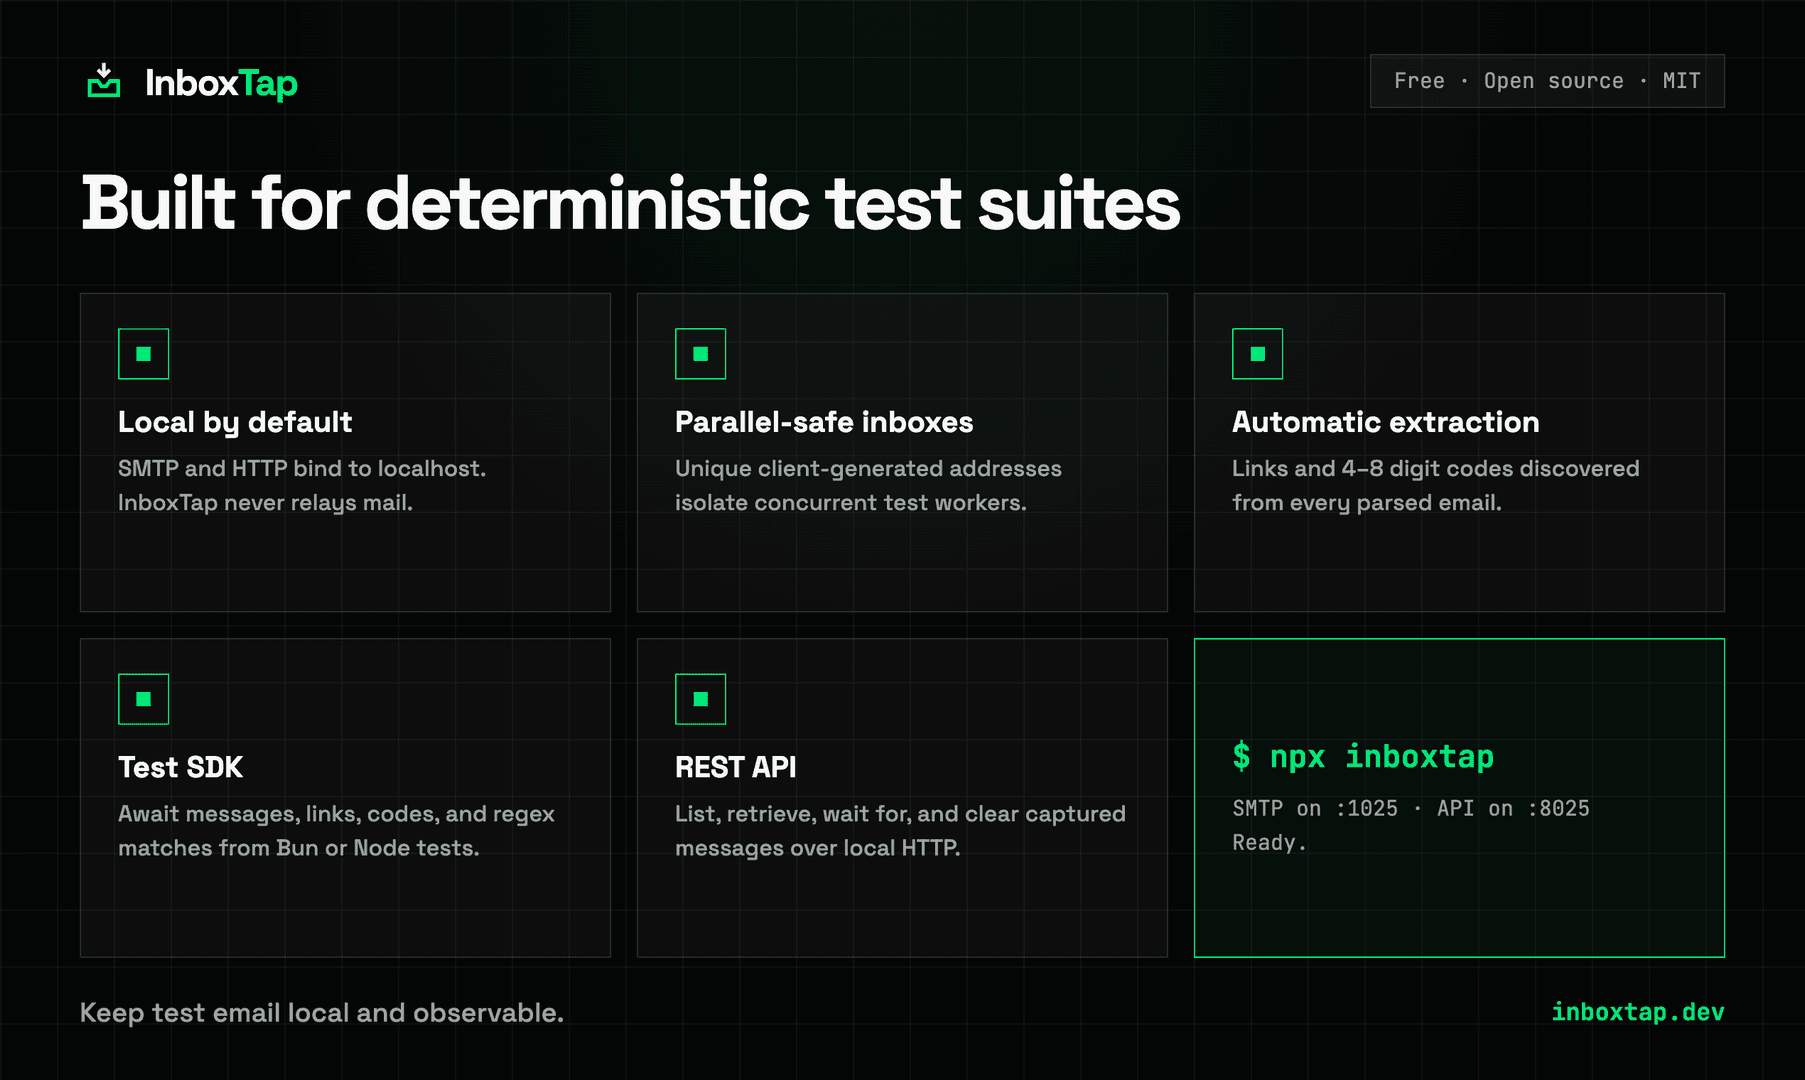Click the '$ npx inboxtap' command line

click(1363, 757)
